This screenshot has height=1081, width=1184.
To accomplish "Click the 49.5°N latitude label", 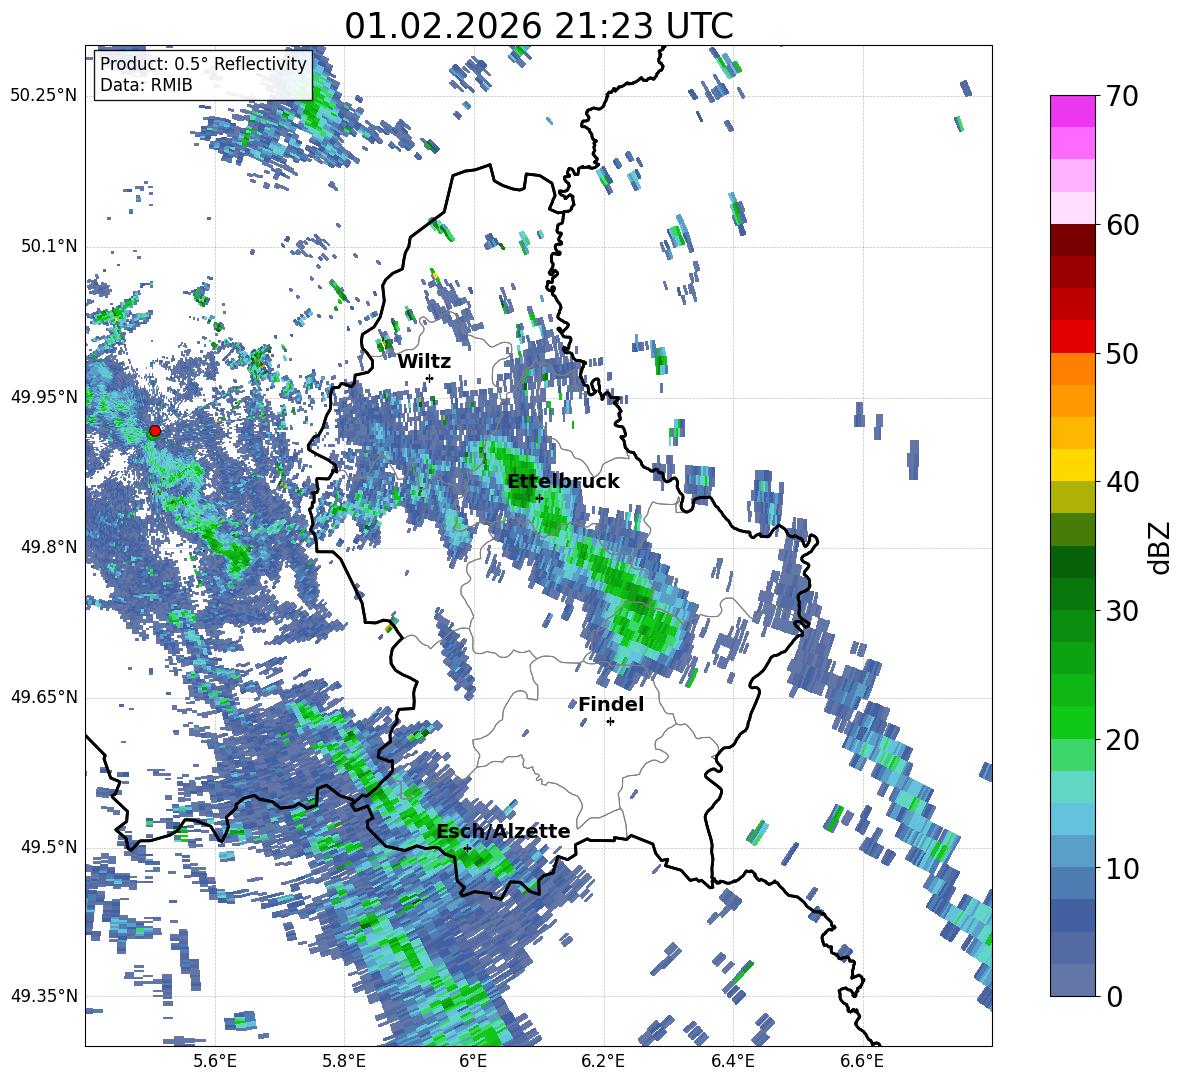I will [48, 846].
